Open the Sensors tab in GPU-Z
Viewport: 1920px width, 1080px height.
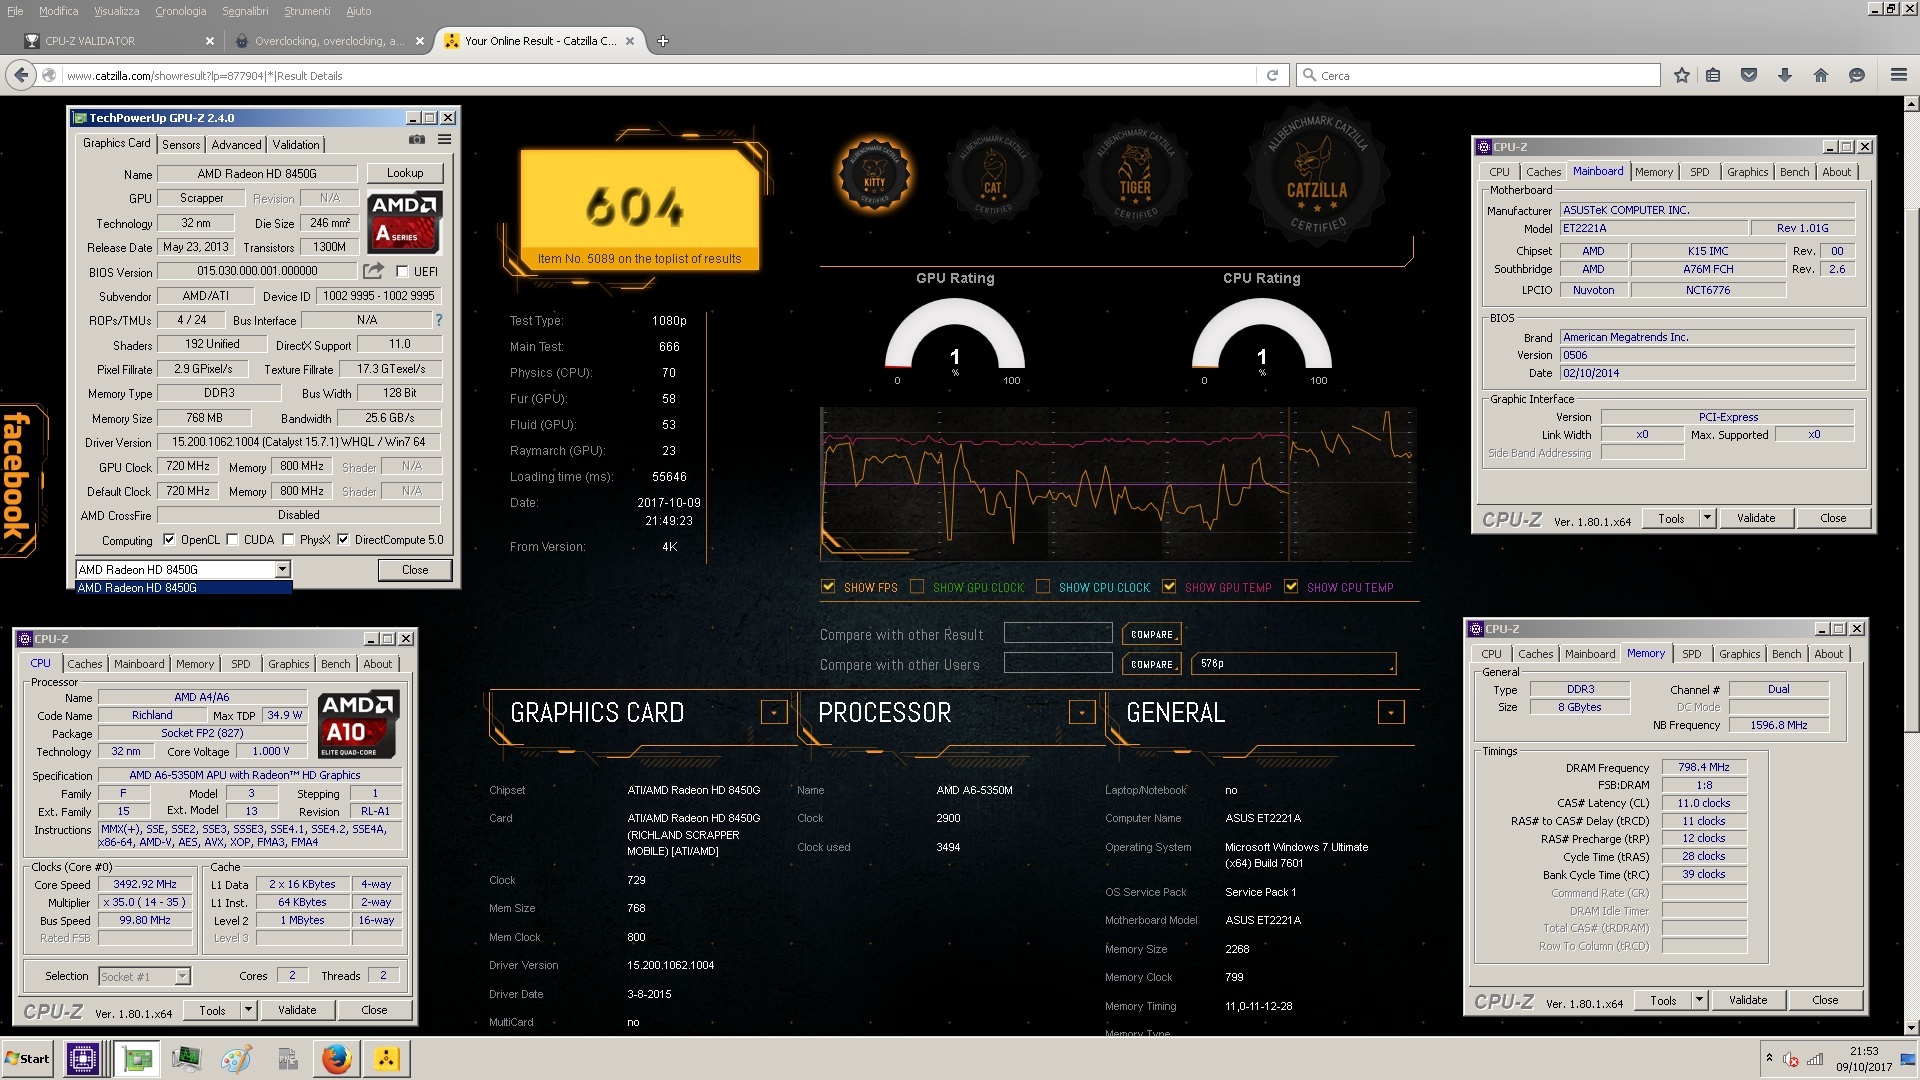click(181, 144)
